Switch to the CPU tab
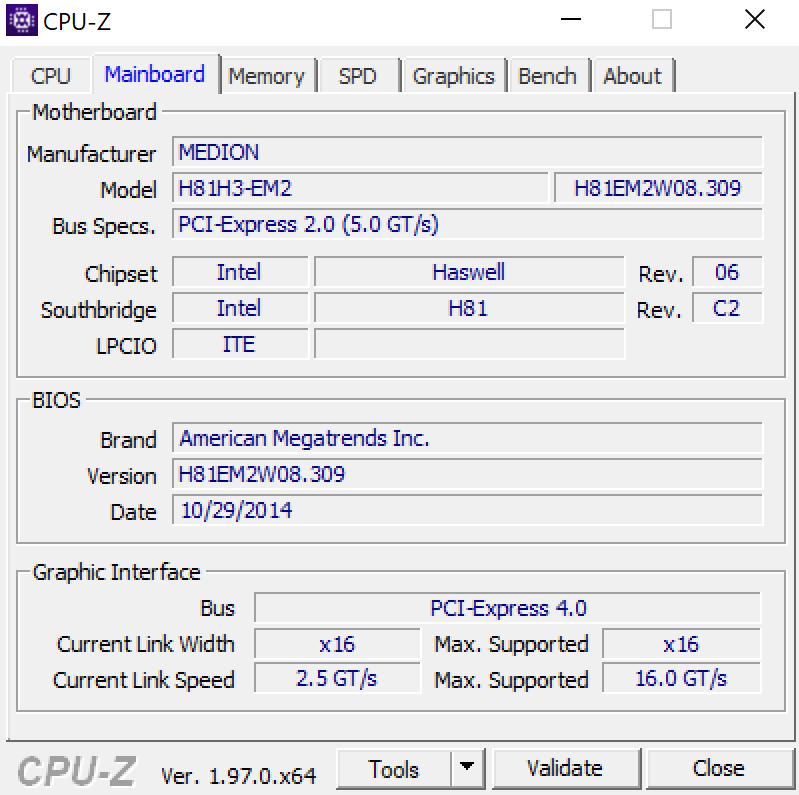799x795 pixels. click(x=51, y=76)
